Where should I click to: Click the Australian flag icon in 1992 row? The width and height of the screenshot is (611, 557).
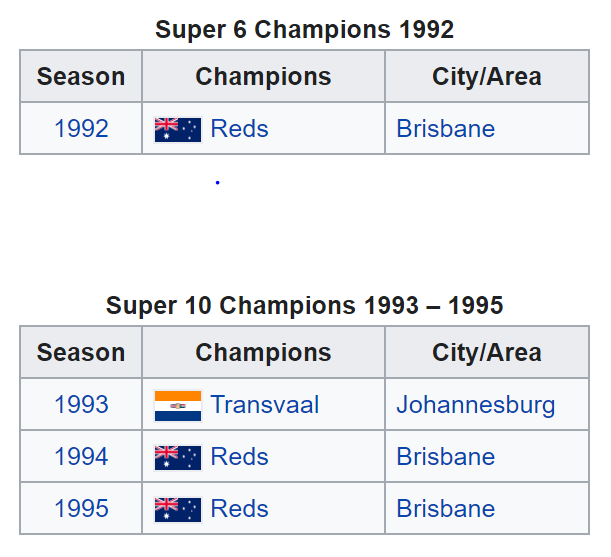click(x=178, y=130)
